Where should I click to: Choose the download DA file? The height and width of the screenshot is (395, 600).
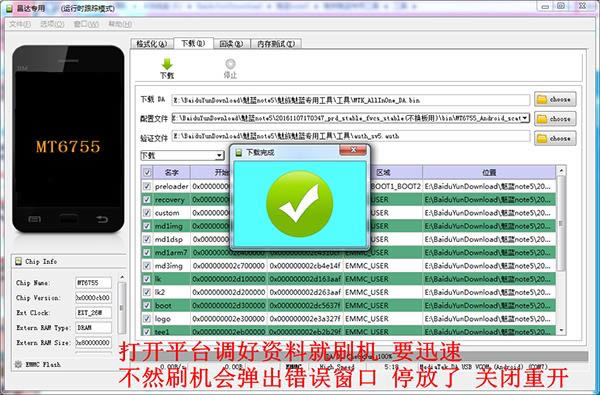pos(555,100)
